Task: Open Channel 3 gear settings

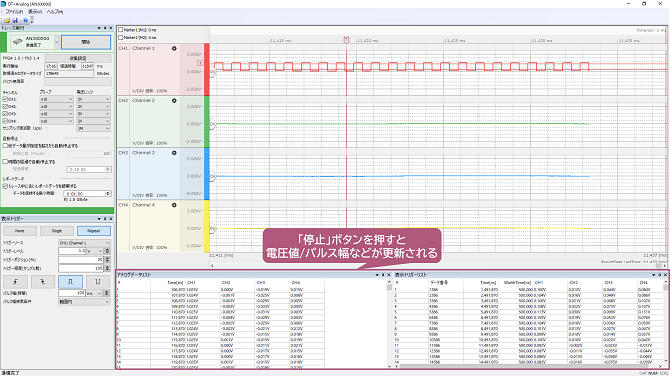Action: coord(174,153)
